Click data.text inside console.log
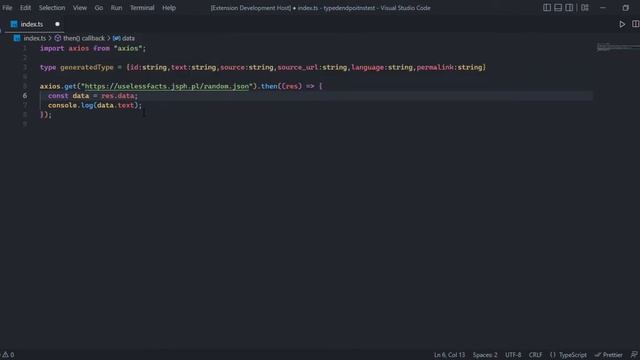 click(116, 105)
